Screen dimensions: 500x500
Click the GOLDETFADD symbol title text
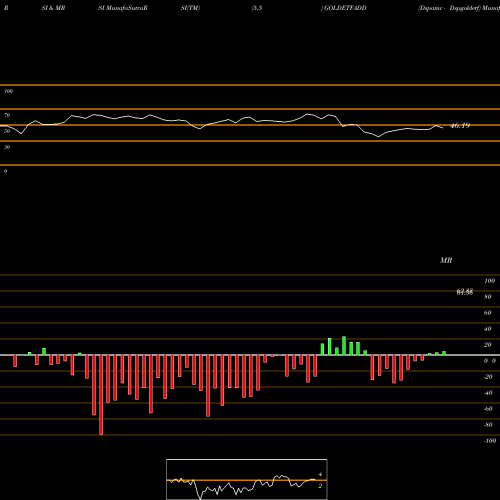tap(345, 8)
